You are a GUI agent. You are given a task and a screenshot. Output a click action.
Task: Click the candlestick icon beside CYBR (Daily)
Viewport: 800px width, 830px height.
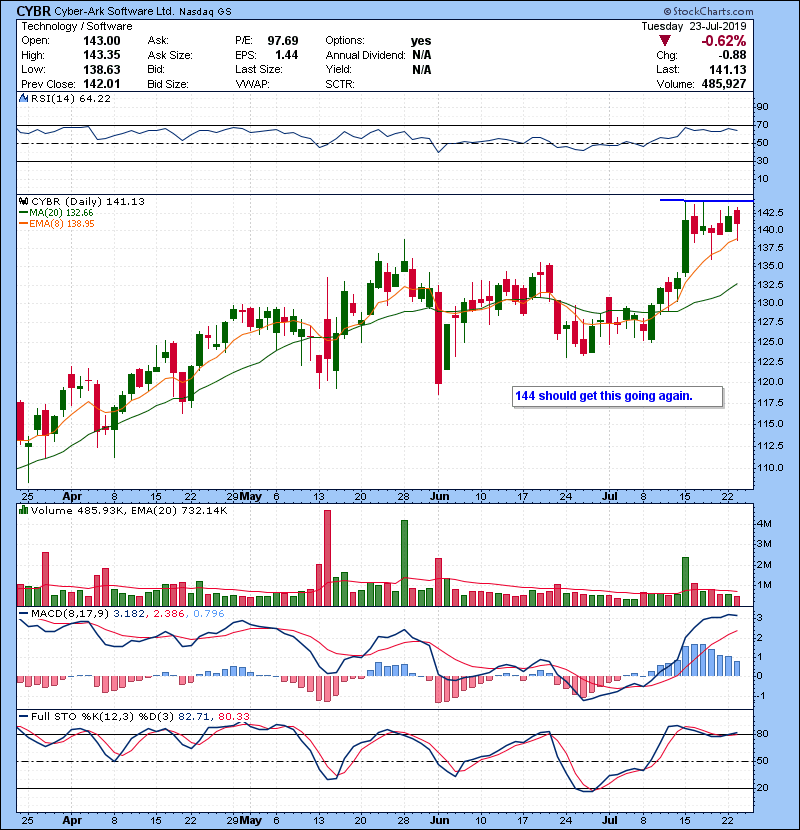tap(23, 201)
